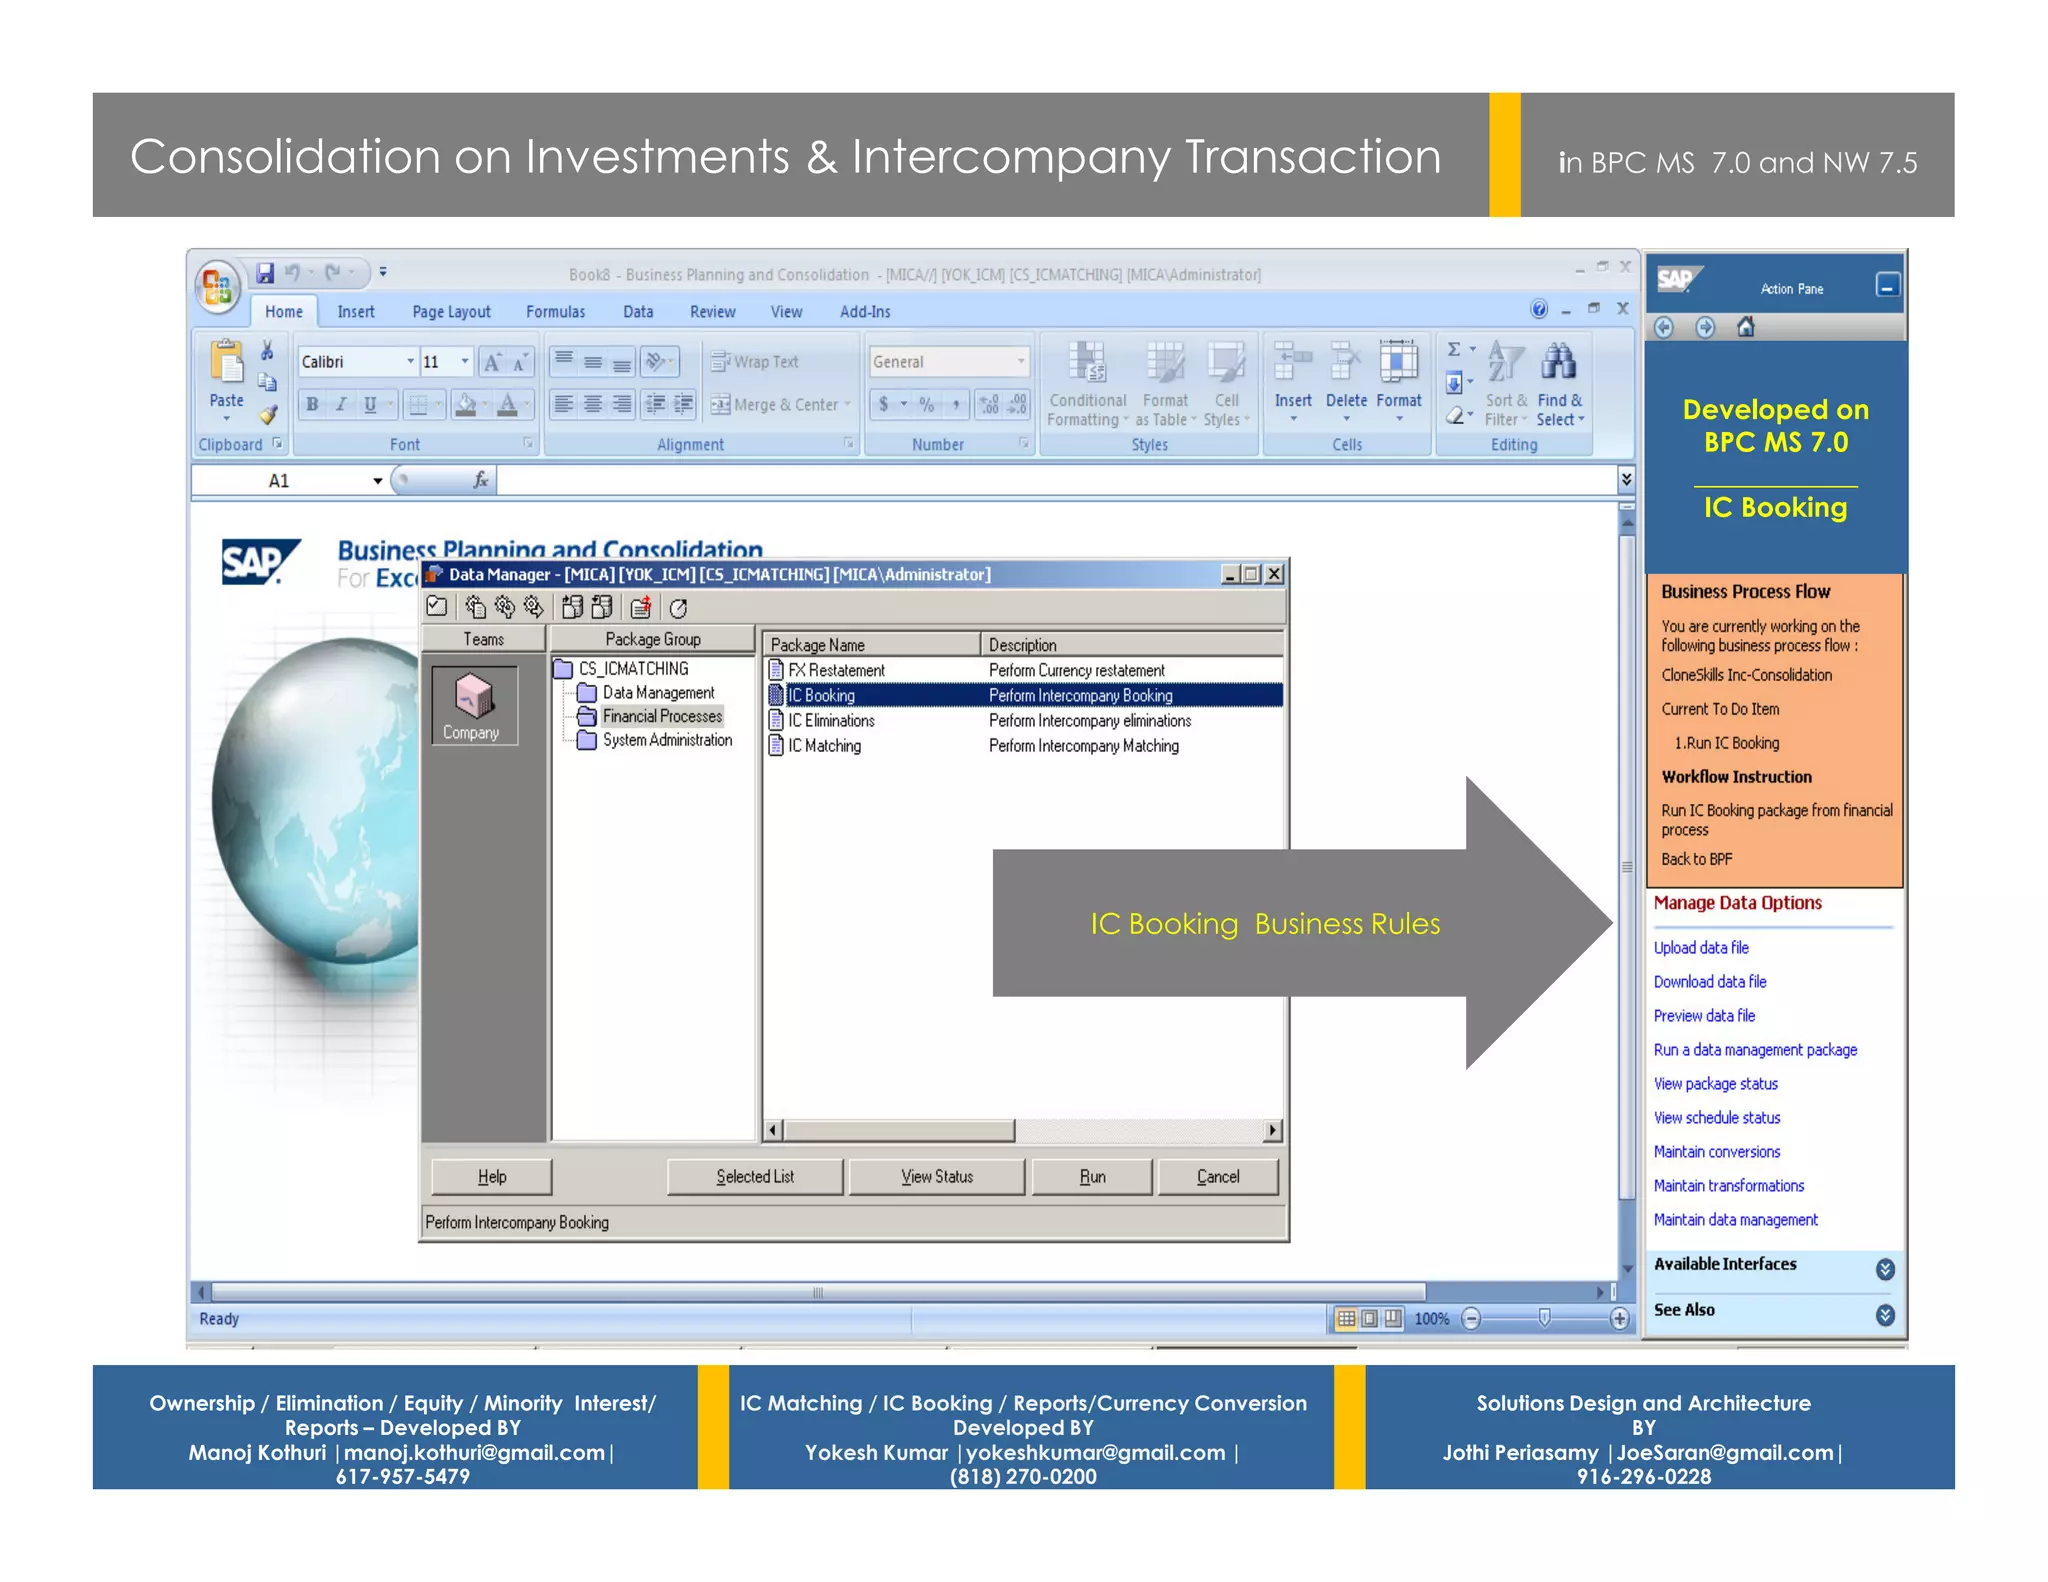
Task: Select the Financial Processes folder
Action: 651,717
